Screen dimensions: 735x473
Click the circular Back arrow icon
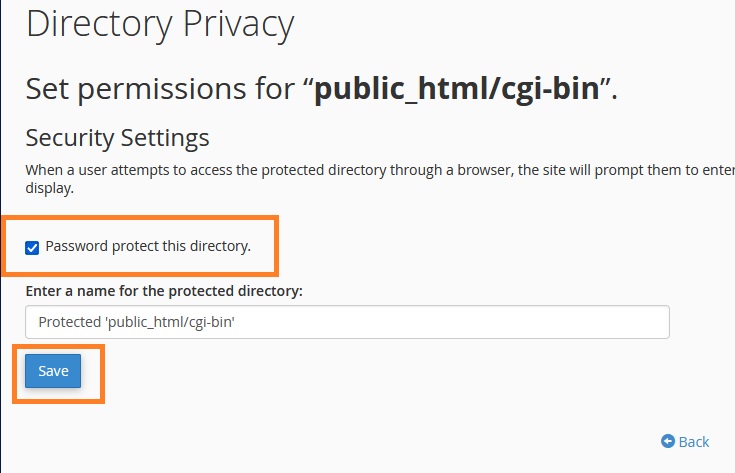(668, 441)
